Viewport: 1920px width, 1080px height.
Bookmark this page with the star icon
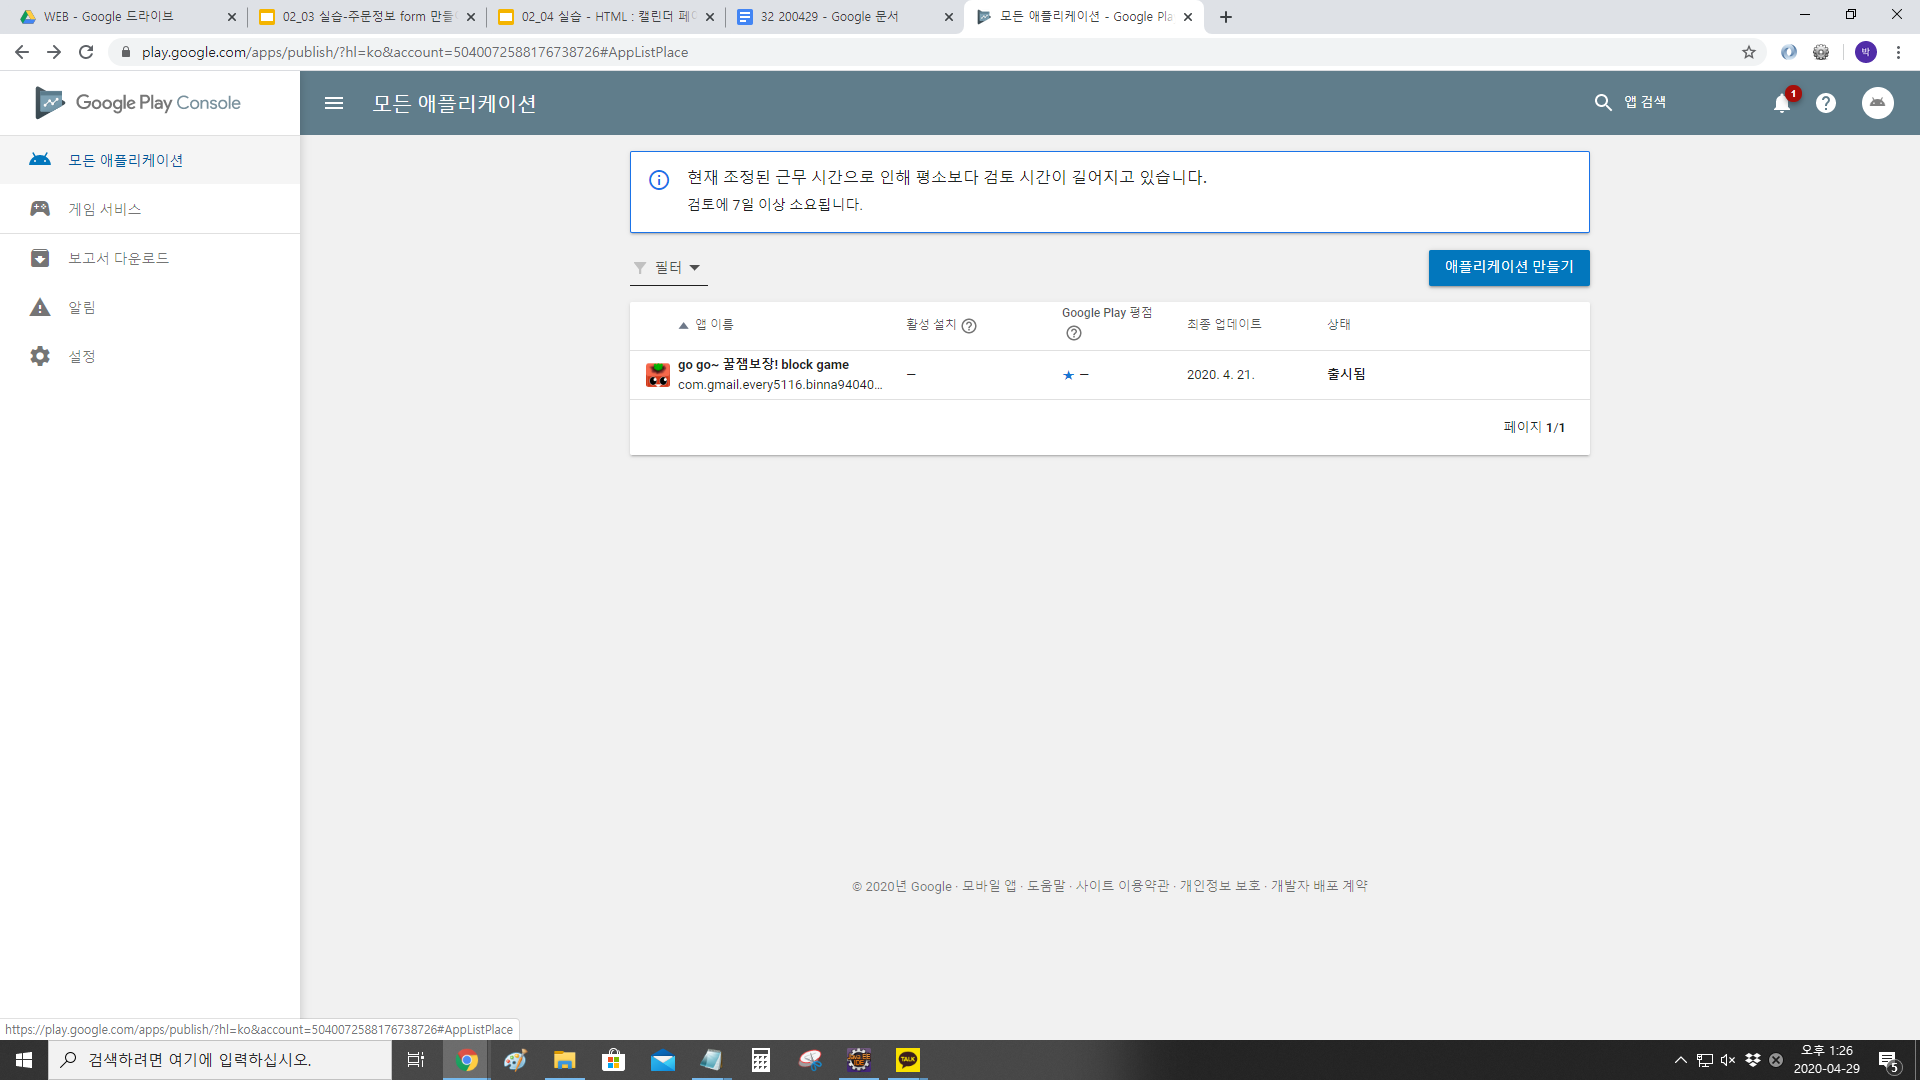(1749, 52)
